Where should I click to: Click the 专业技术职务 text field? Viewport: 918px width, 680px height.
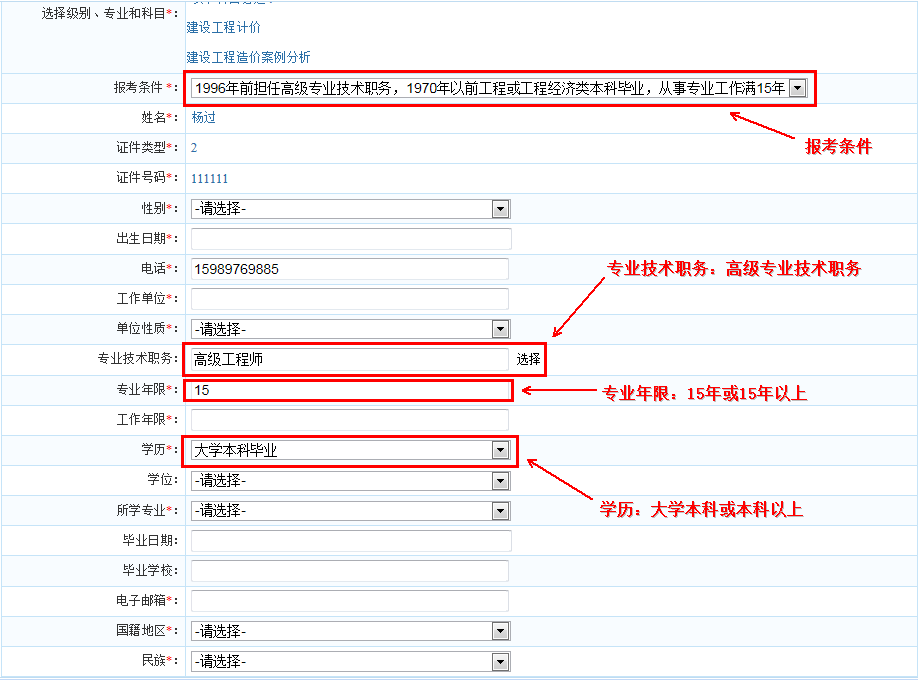click(349, 359)
